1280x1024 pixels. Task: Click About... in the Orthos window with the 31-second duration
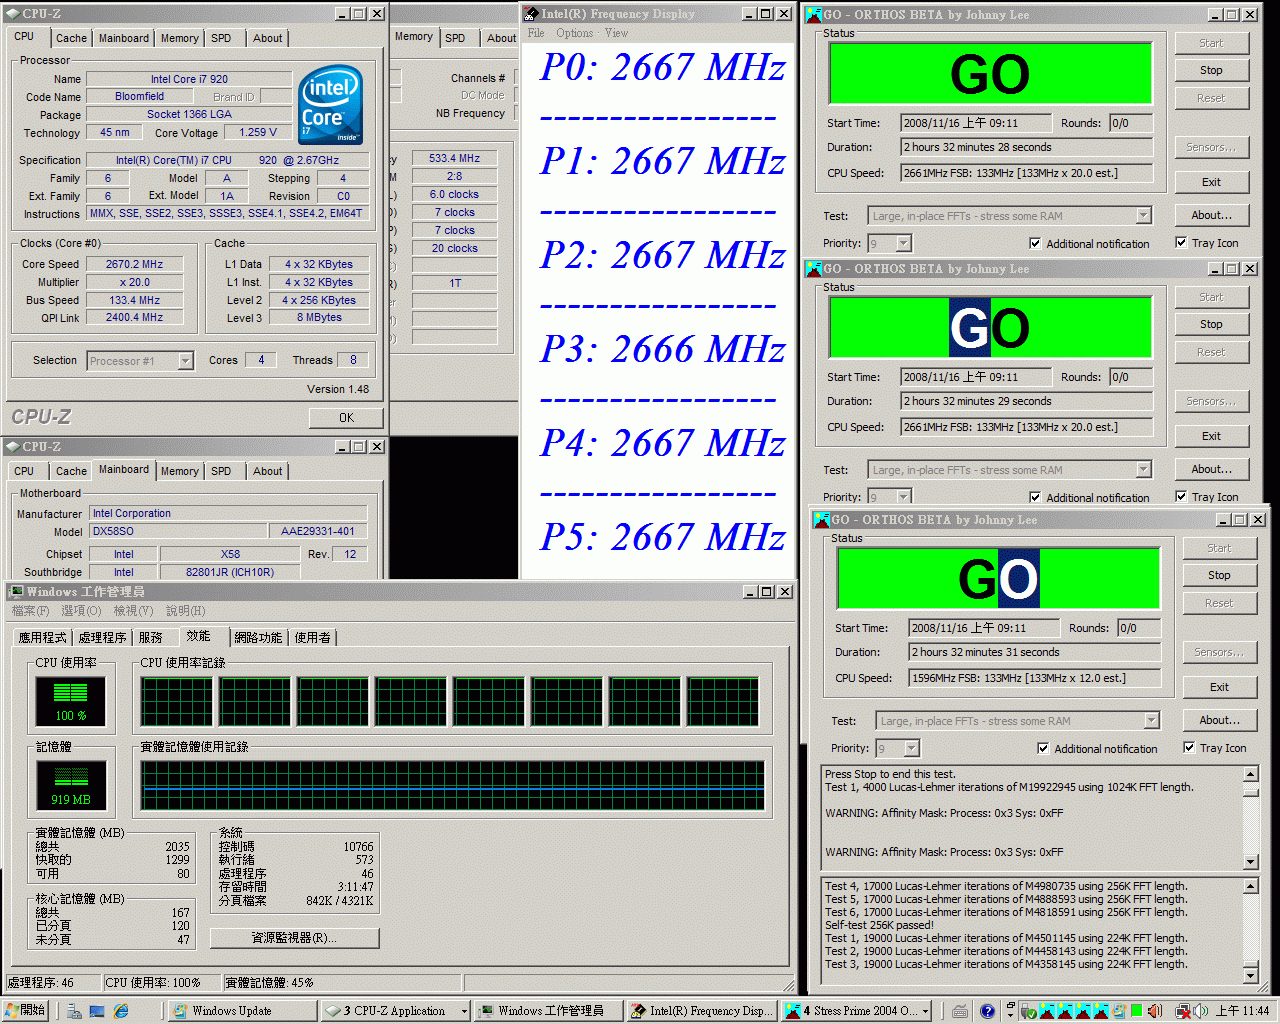pyautogui.click(x=1219, y=720)
